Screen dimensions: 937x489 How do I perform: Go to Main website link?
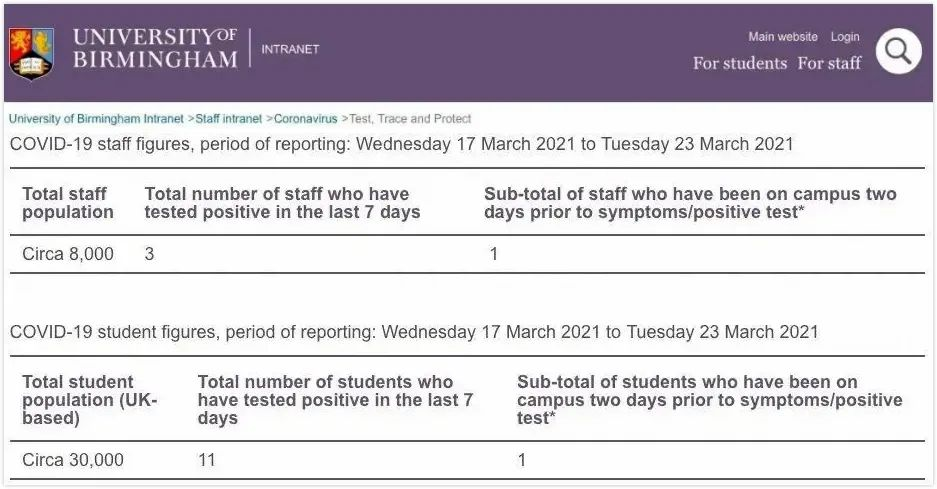(x=783, y=36)
